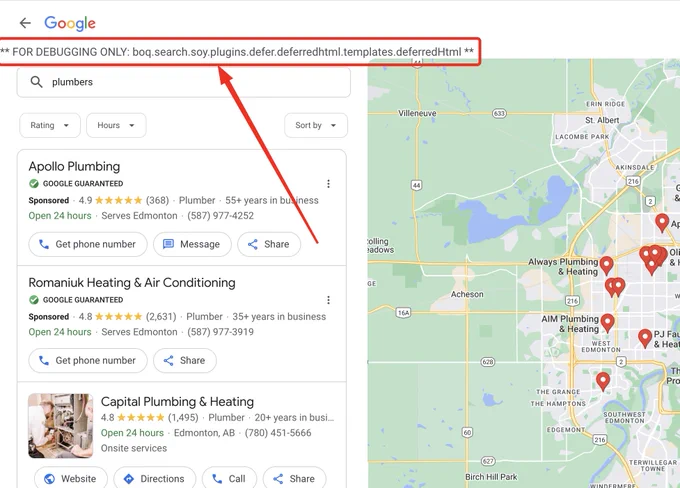Click Romaniuk Google Guaranteed checkmark badge
Viewport: 680px width, 488px height.
33,300
